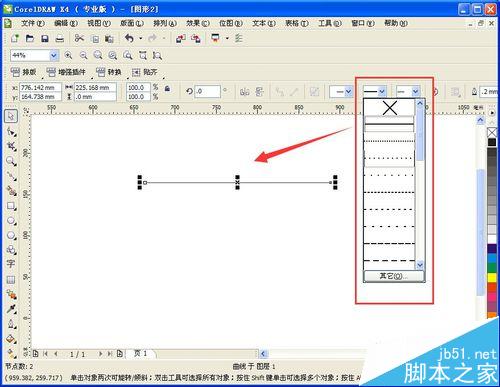Cut selection with scissors icon
The width and height of the screenshot is (500, 387).
tap(79, 38)
